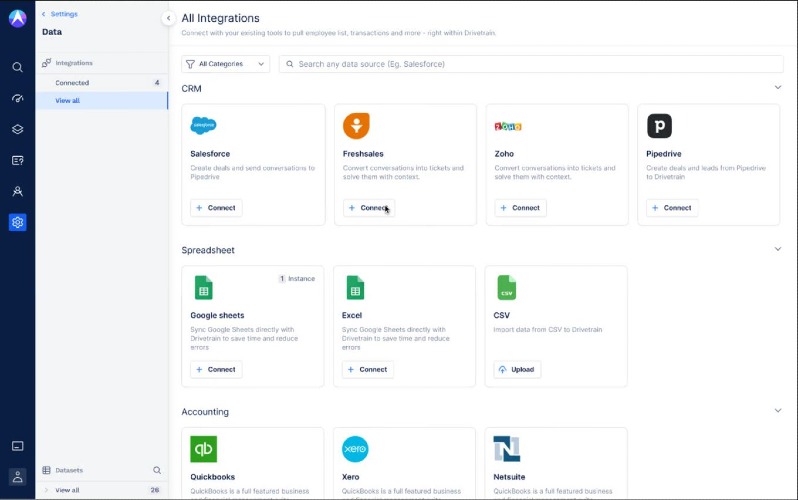The image size is (798, 500).
Task: Click the Drivetrain logo in the sidebar
Action: [17, 18]
